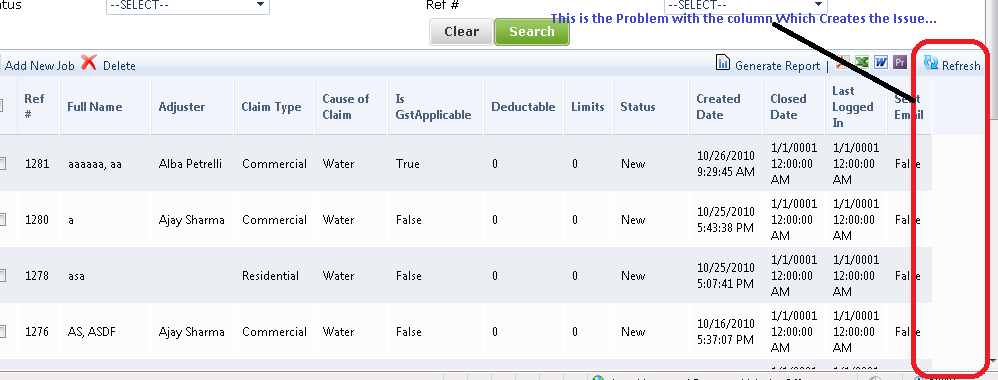998x380 pixels.
Task: Tick the checkbox for Ref 1278 row
Action: [2, 276]
